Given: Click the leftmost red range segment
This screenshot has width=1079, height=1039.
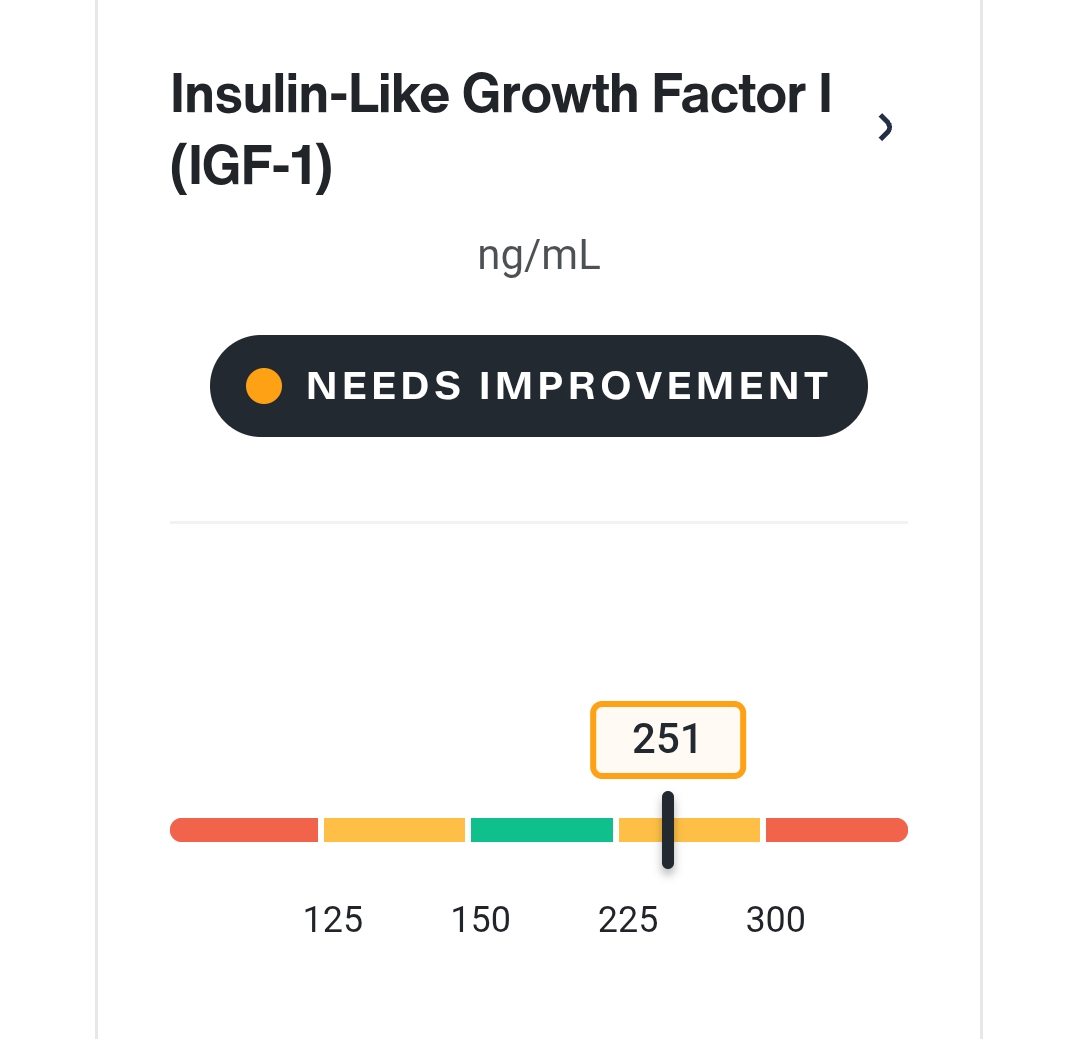Looking at the screenshot, I should click(x=244, y=830).
